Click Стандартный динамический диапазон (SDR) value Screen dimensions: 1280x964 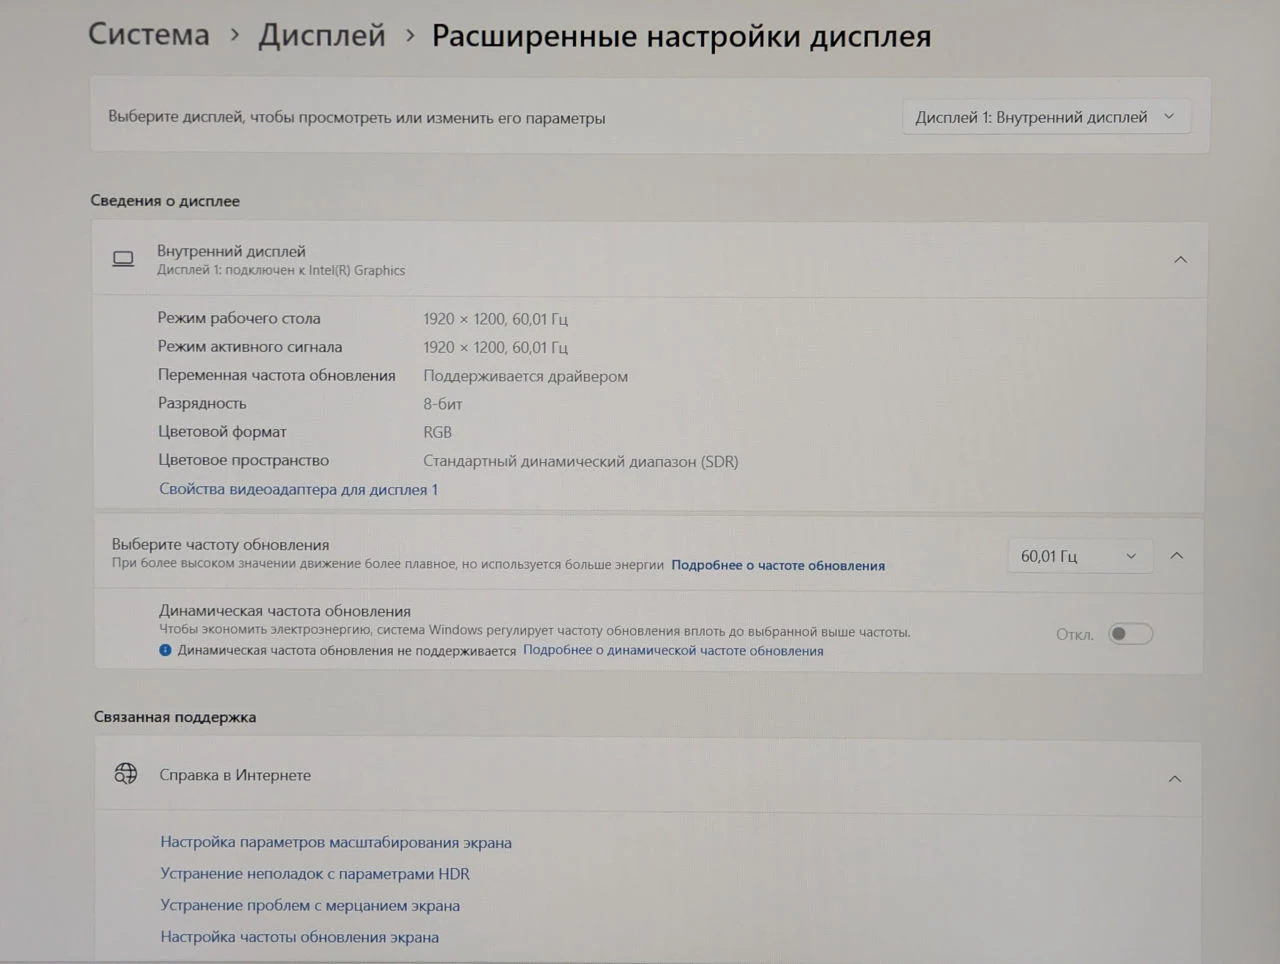[x=581, y=461]
